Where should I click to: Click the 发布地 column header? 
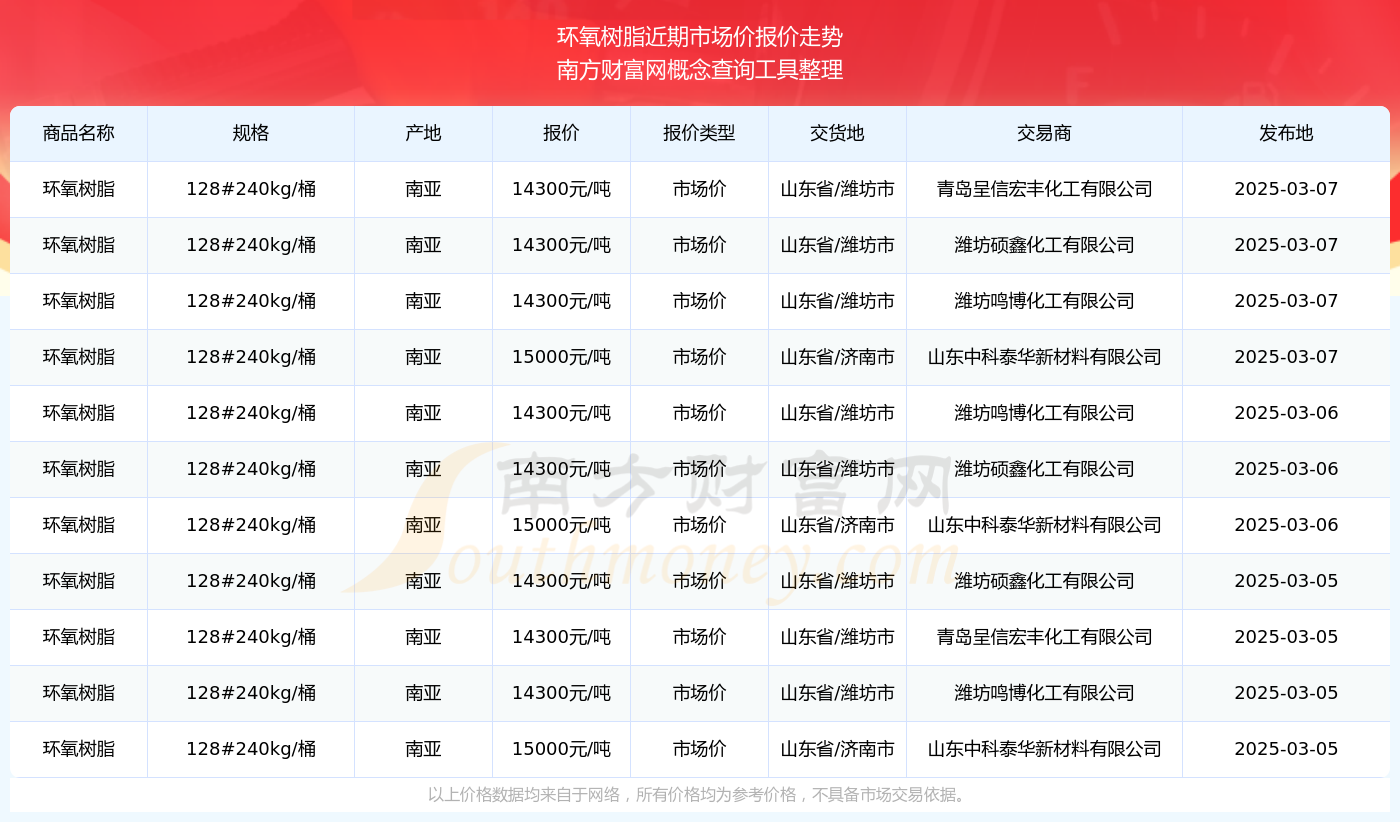click(1286, 133)
